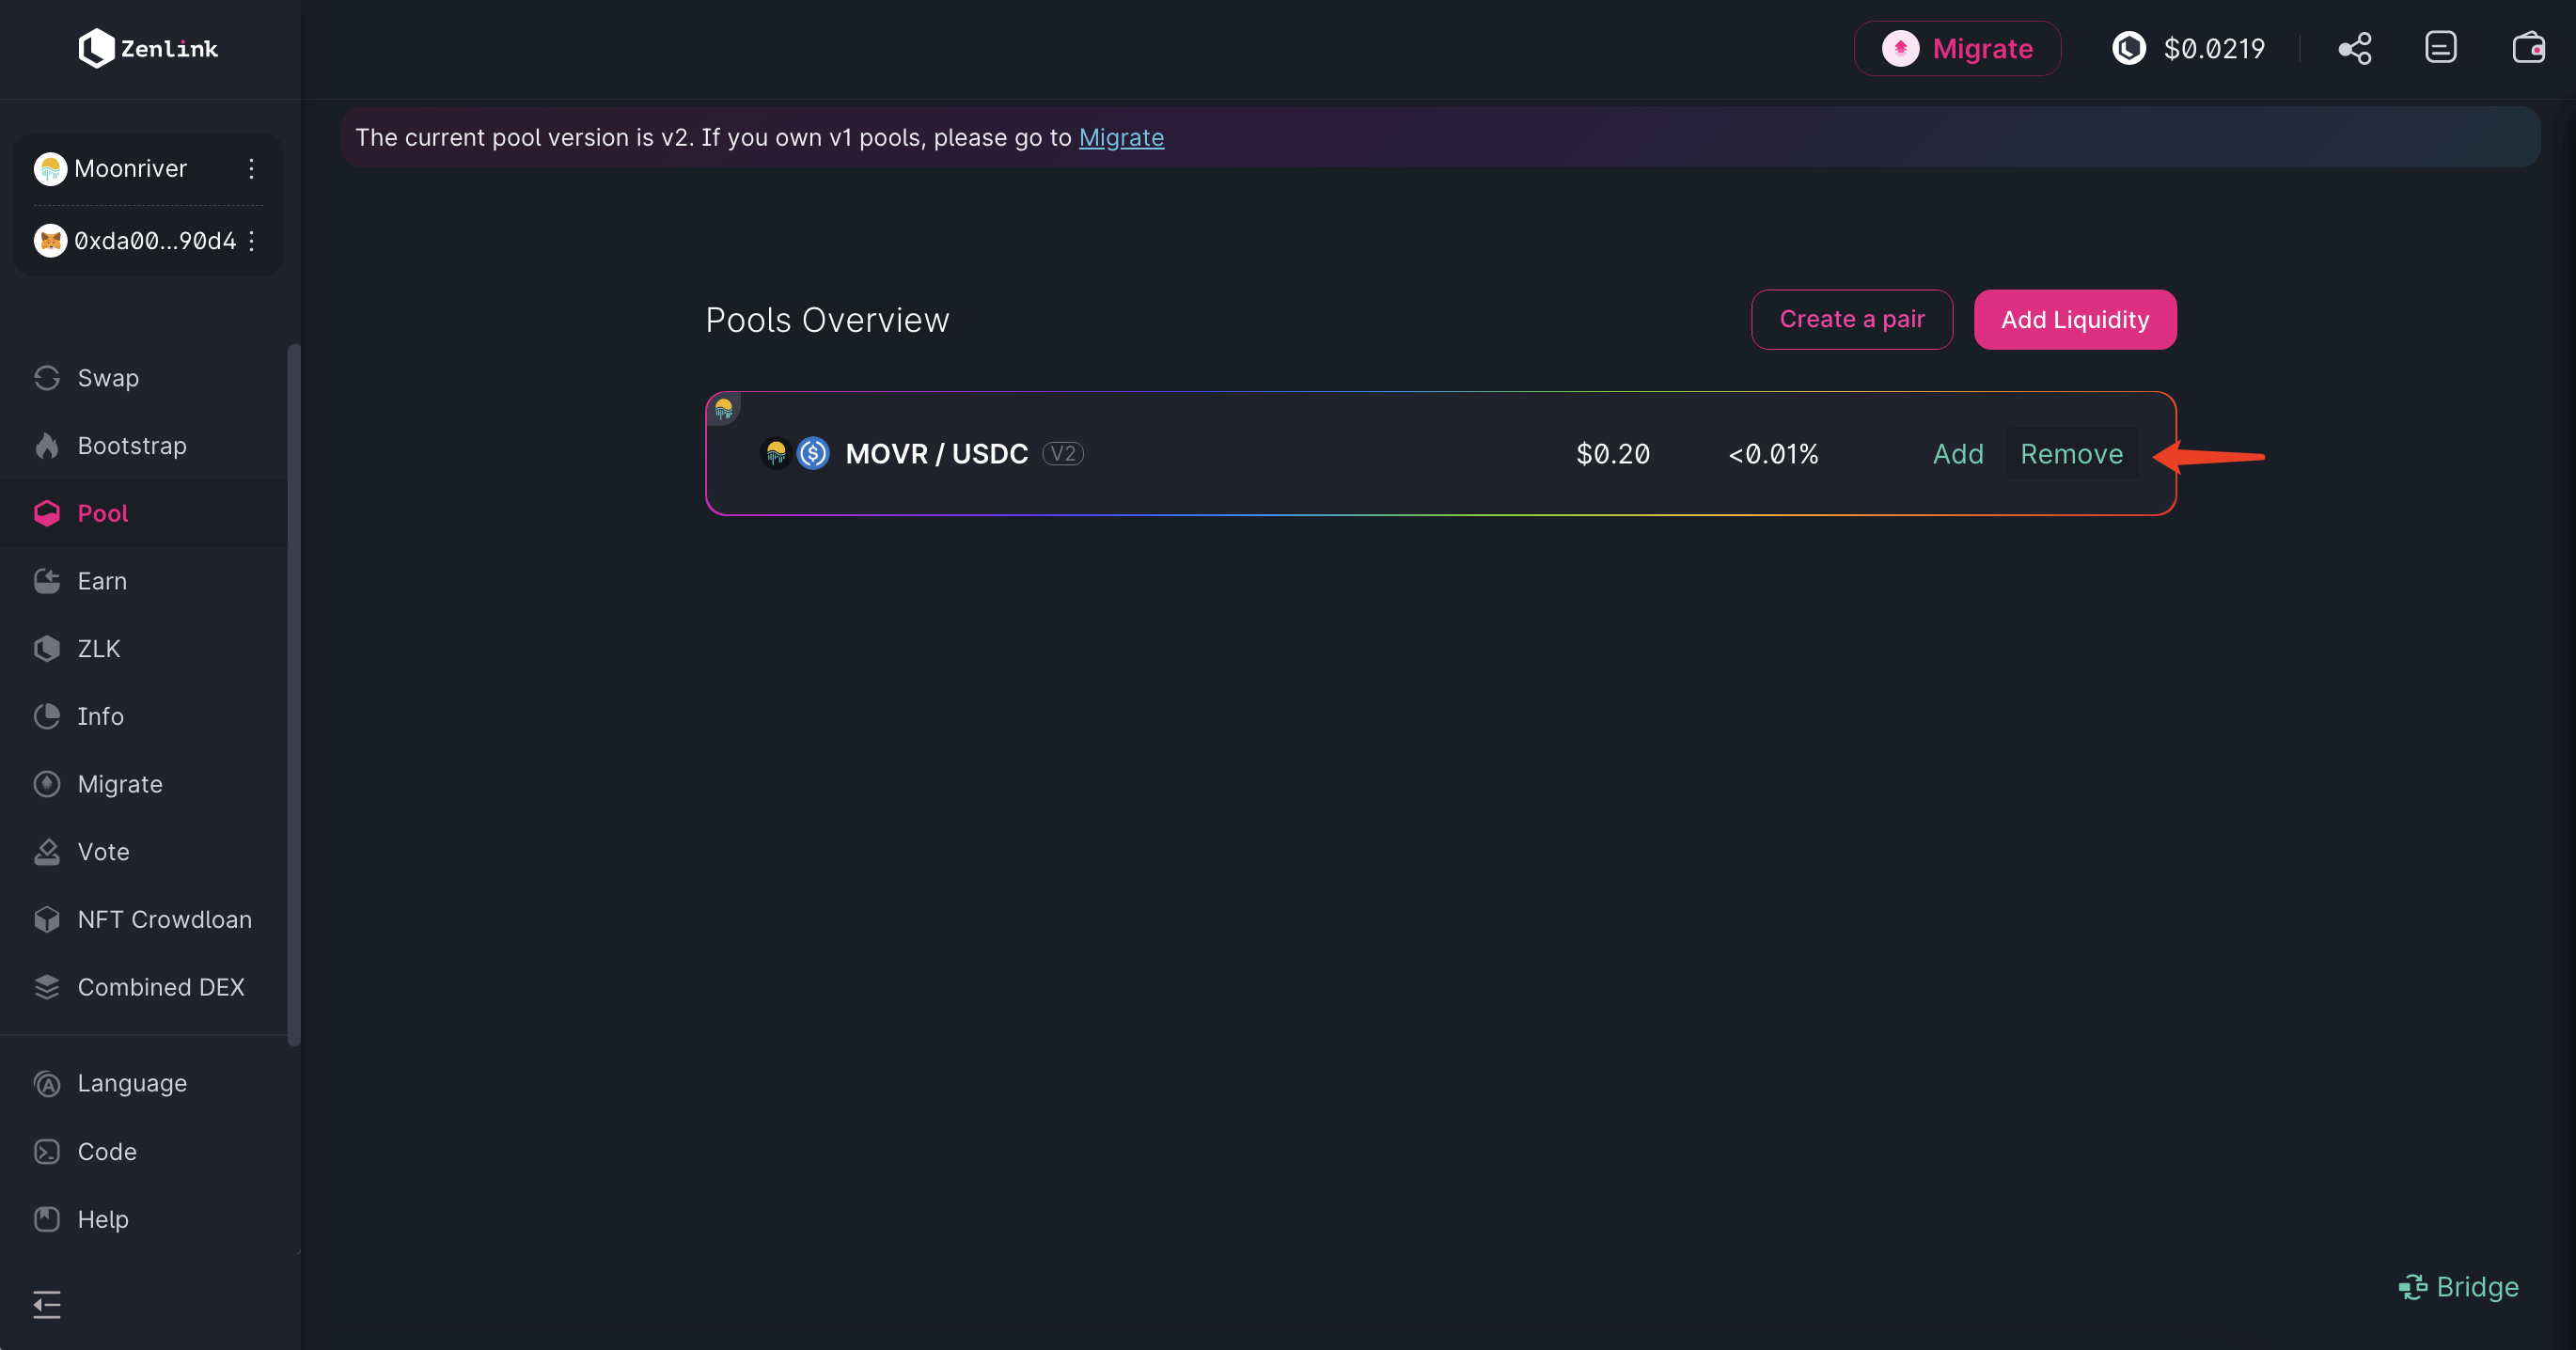Remove liquidity from MOVR / USDC pool
Image resolution: width=2576 pixels, height=1350 pixels.
click(2071, 454)
